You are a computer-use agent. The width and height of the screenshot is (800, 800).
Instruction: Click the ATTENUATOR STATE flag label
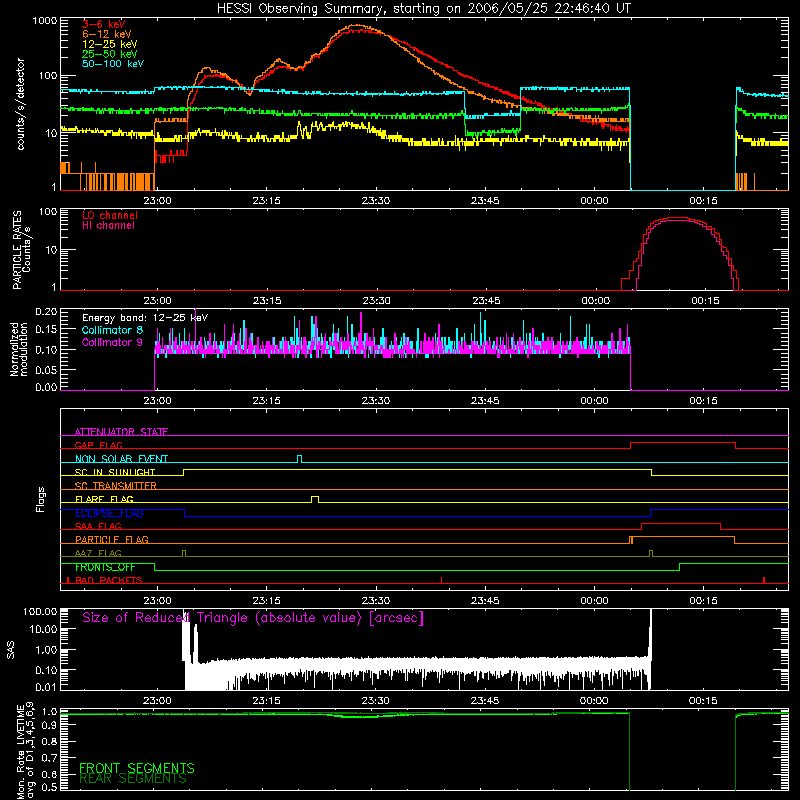[121, 432]
